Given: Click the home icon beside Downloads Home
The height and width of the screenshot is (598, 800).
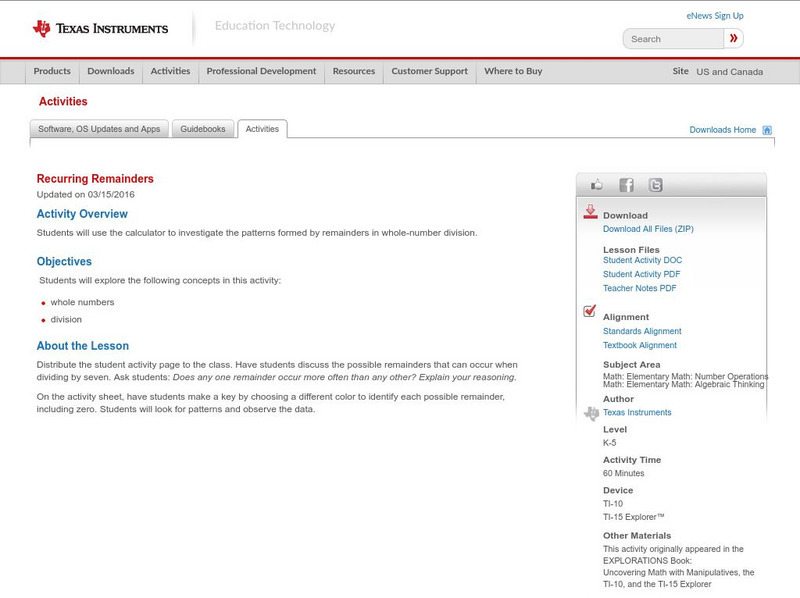Looking at the screenshot, I should [767, 130].
